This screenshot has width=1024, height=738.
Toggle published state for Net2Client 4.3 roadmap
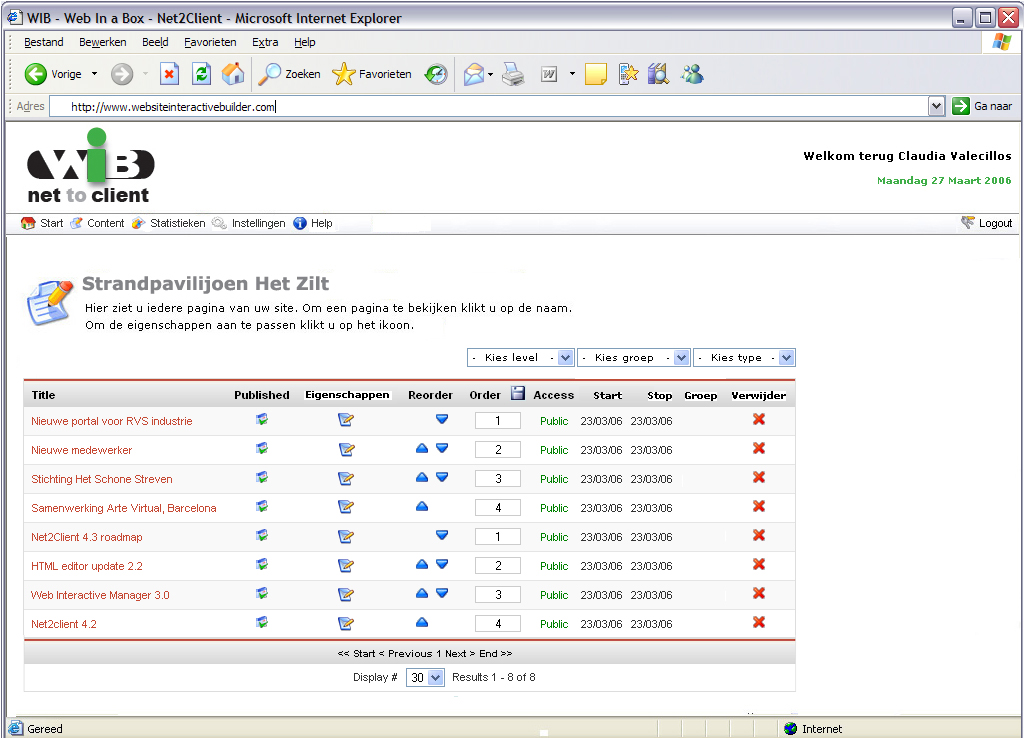(262, 536)
